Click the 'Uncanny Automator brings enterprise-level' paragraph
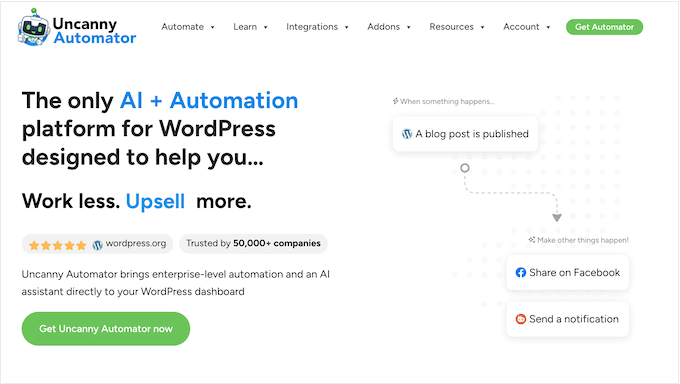The image size is (680, 384). tap(176, 283)
